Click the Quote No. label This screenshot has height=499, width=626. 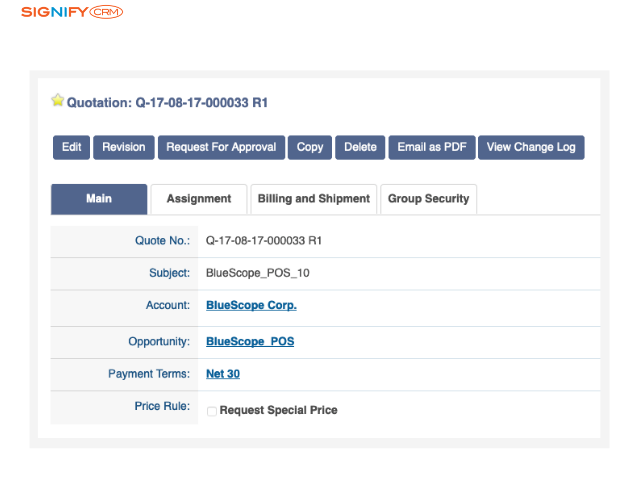162,241
